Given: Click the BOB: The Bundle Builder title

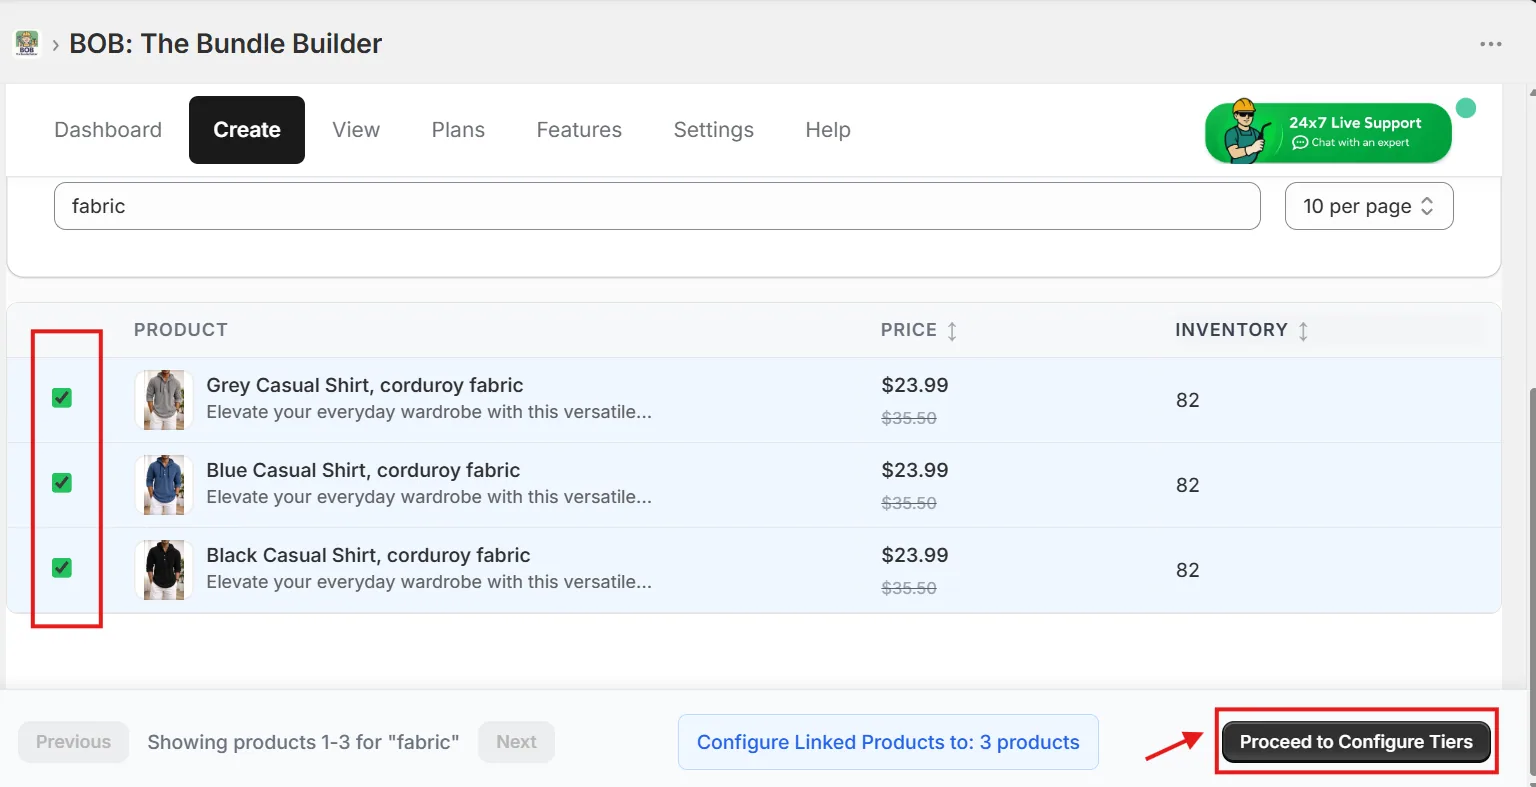Looking at the screenshot, I should click(x=225, y=44).
